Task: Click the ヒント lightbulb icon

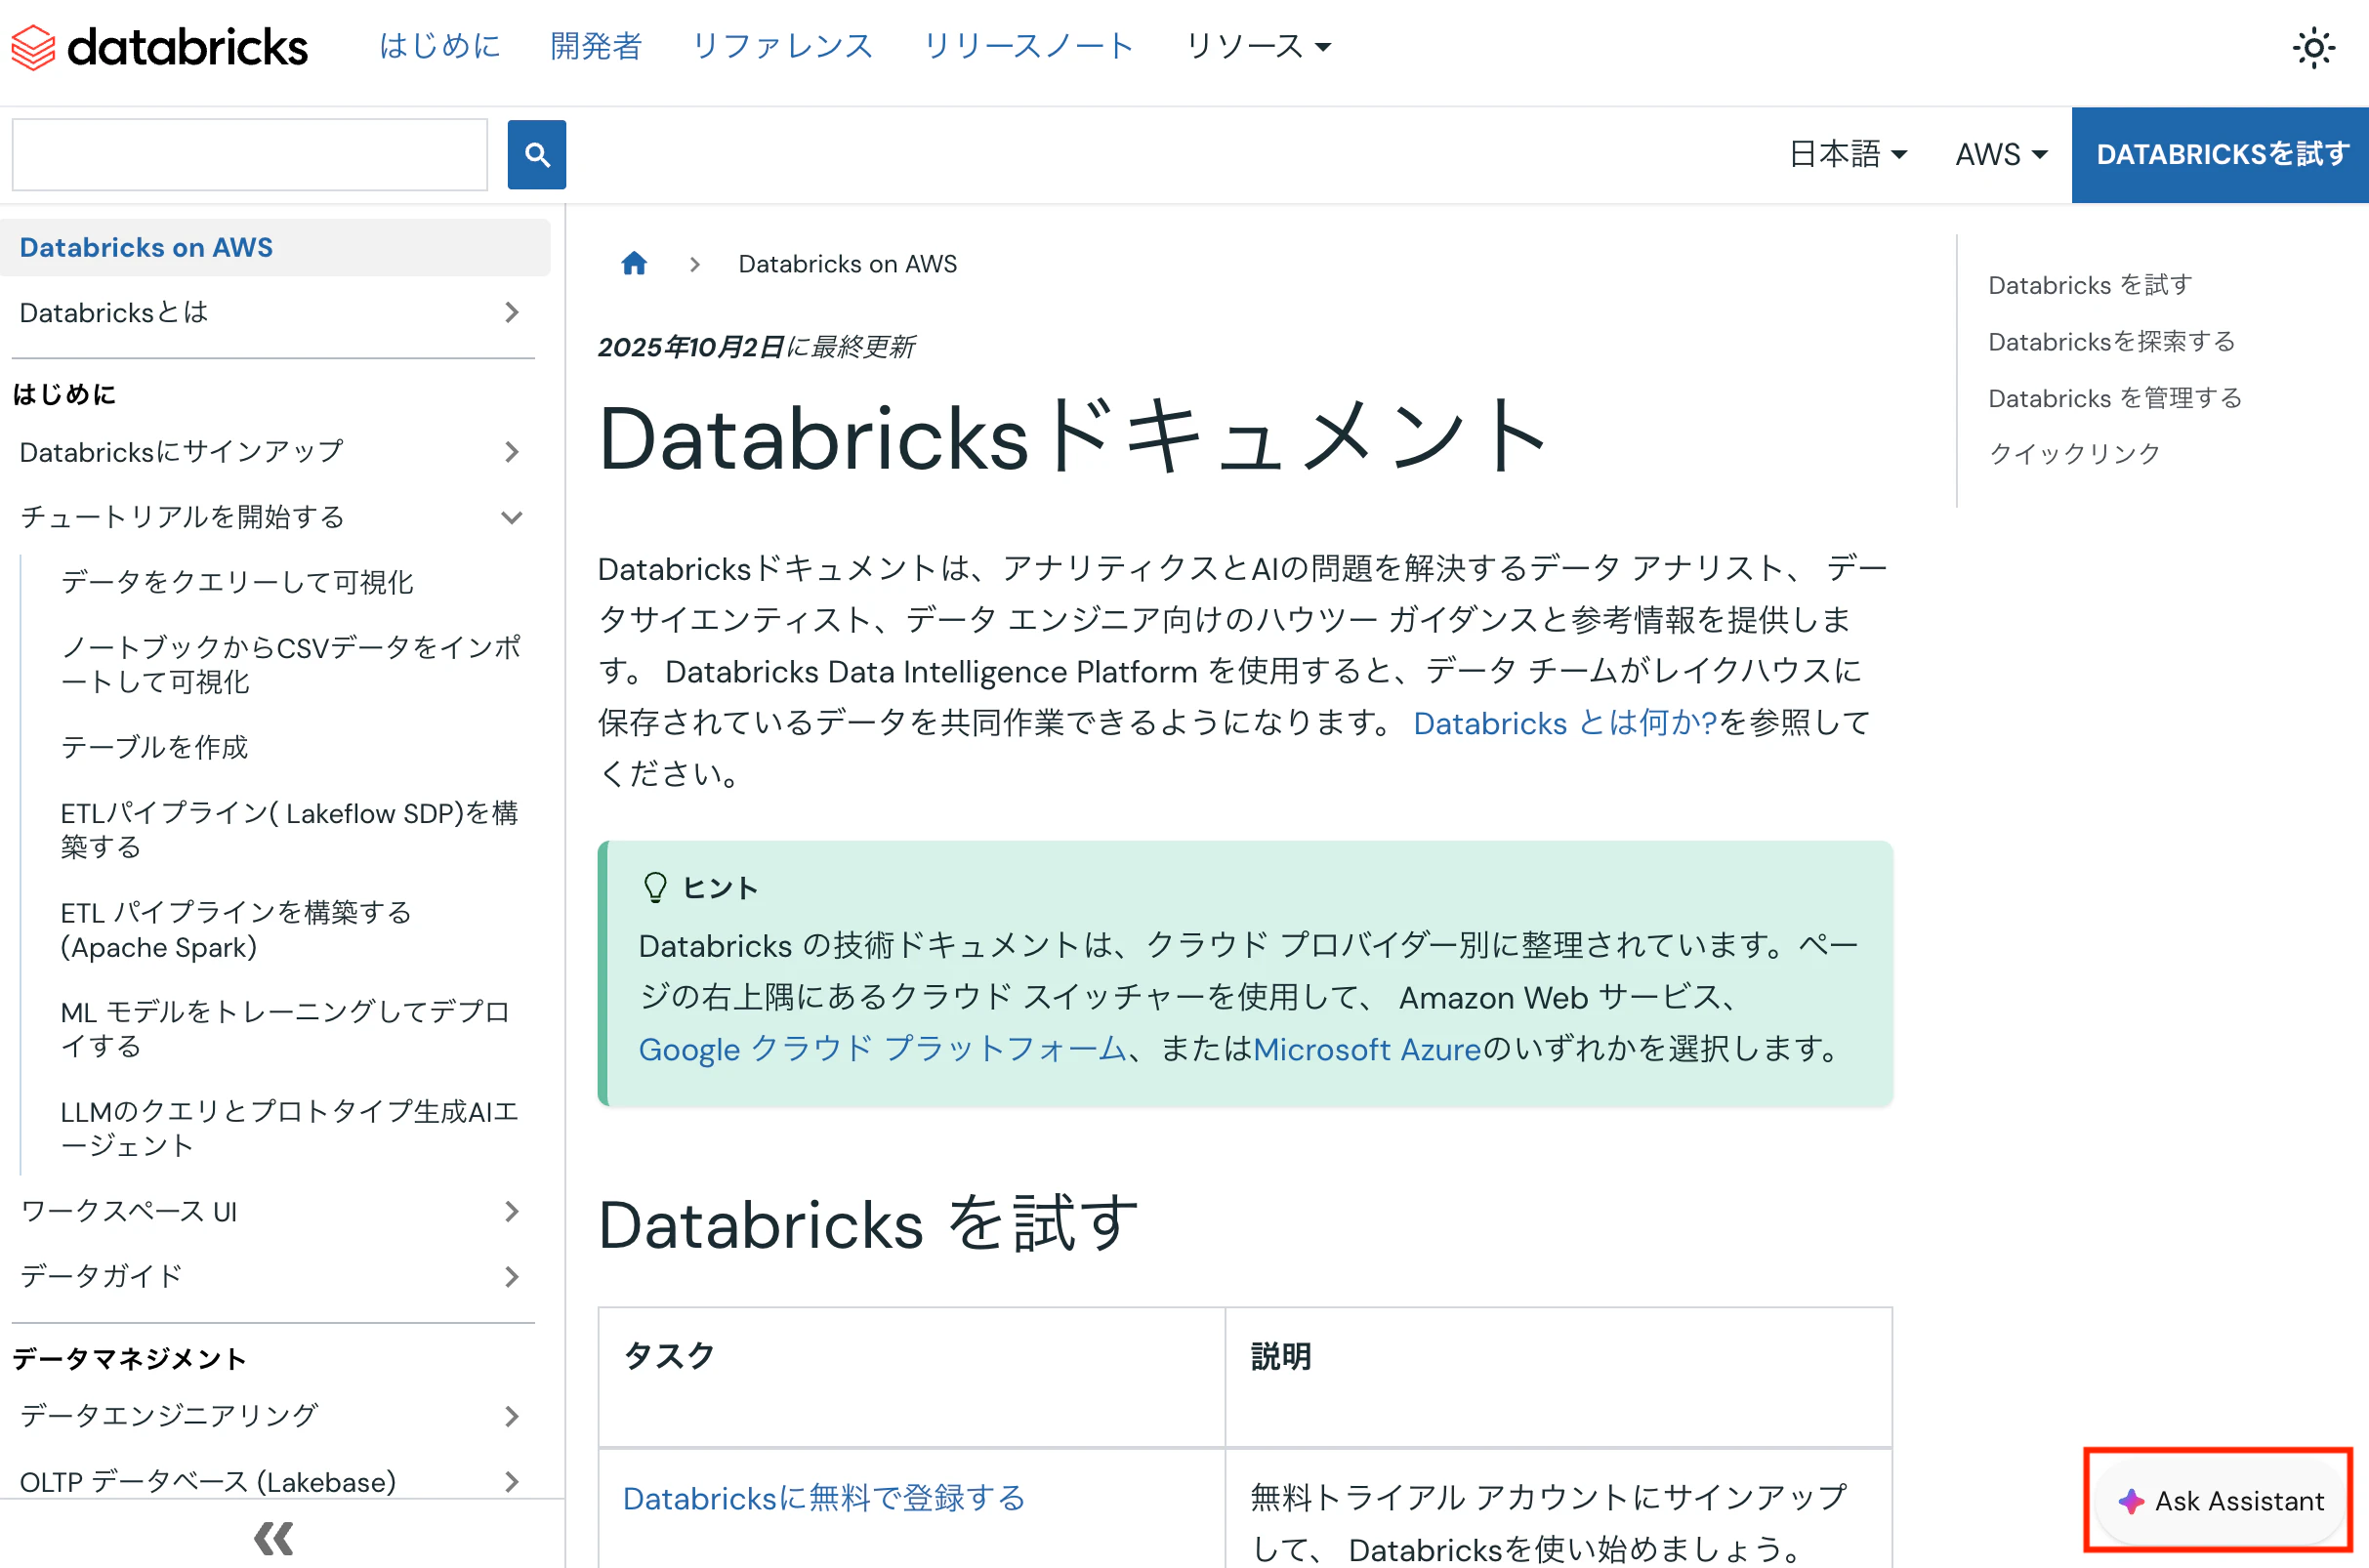Action: (655, 888)
